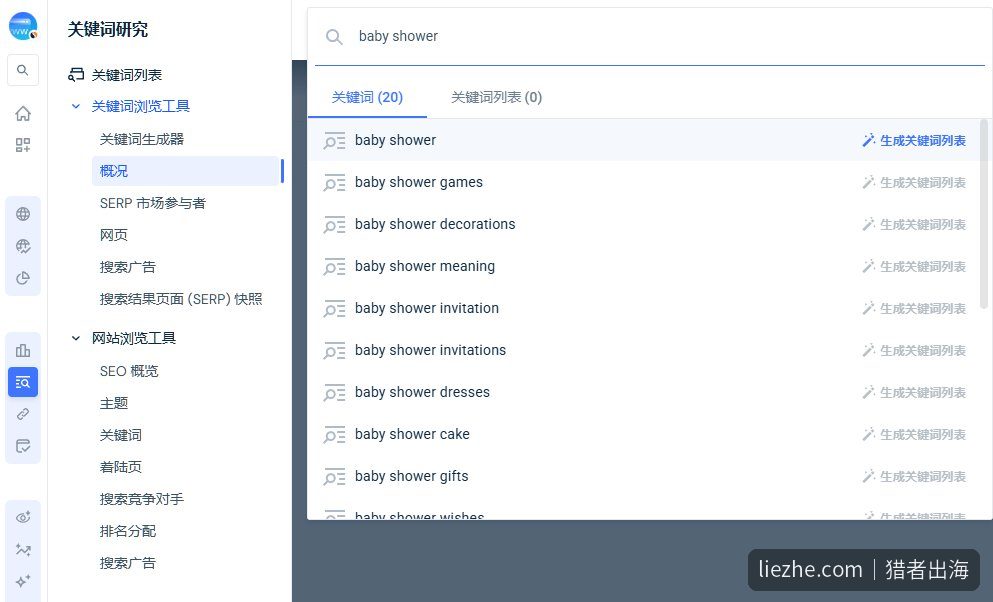Open the pie chart icon
The image size is (993, 602).
(23, 278)
